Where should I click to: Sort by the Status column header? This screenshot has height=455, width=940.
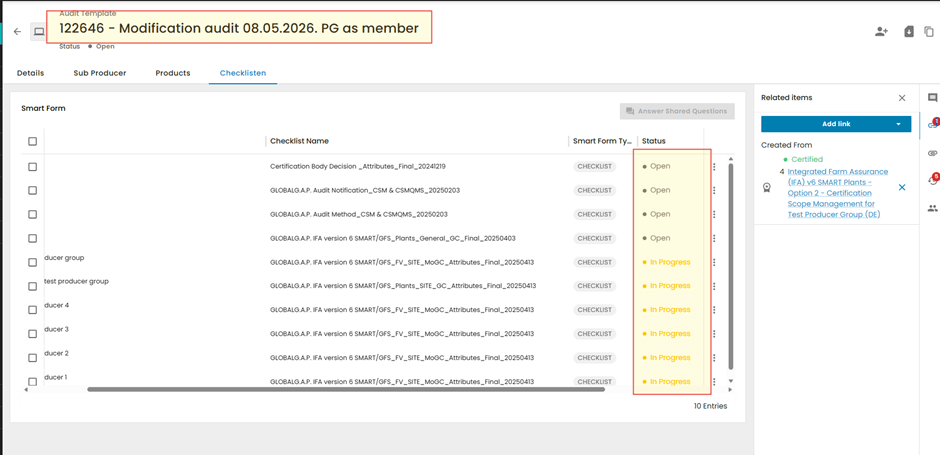[653, 141]
